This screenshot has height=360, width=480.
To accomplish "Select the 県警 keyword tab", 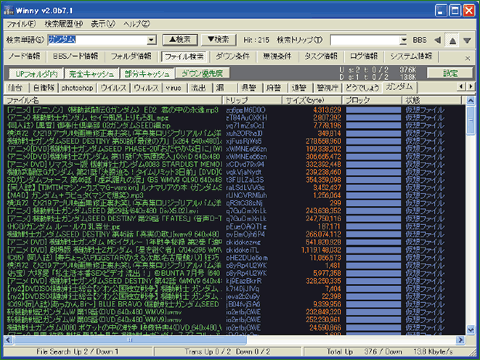I will coord(249,88).
